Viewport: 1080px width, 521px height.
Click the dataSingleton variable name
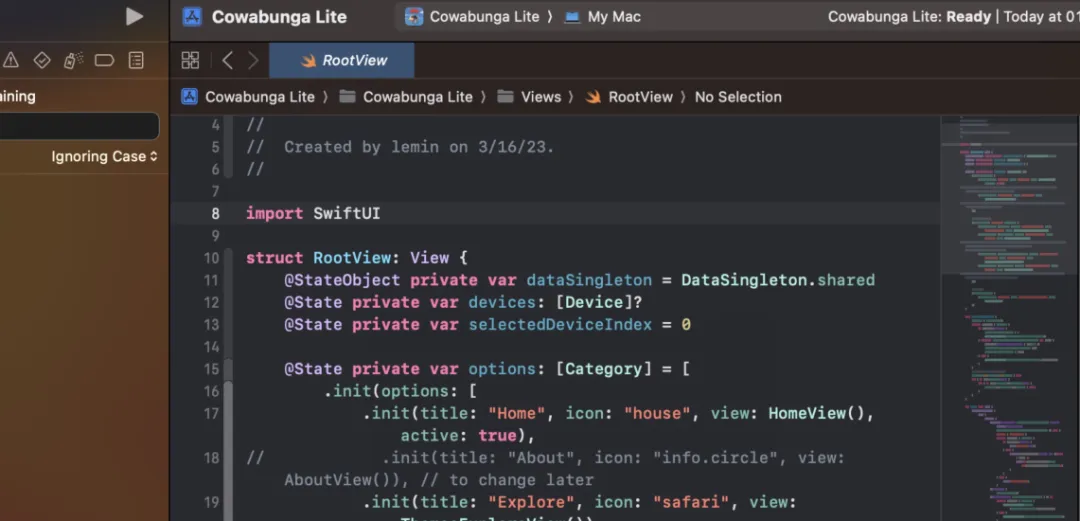tap(589, 280)
